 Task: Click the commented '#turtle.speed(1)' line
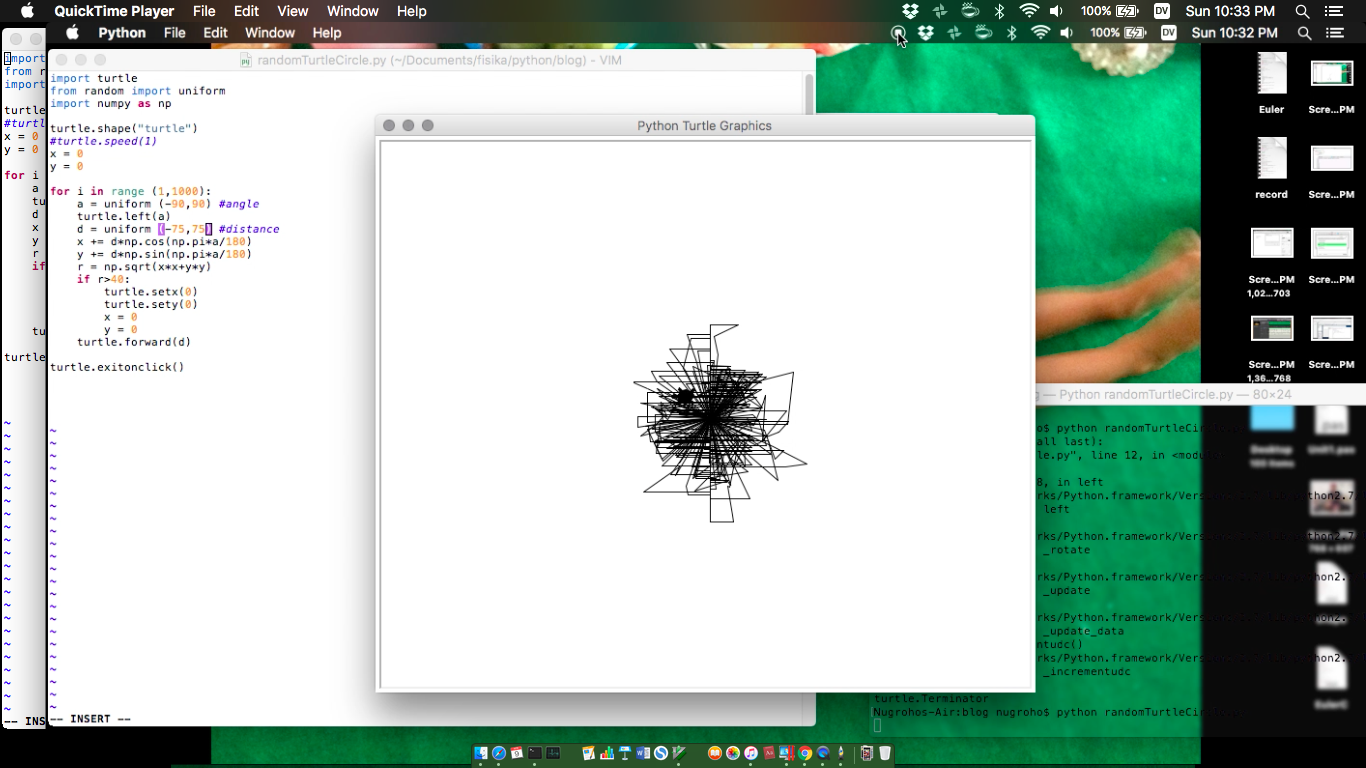[x=103, y=141]
